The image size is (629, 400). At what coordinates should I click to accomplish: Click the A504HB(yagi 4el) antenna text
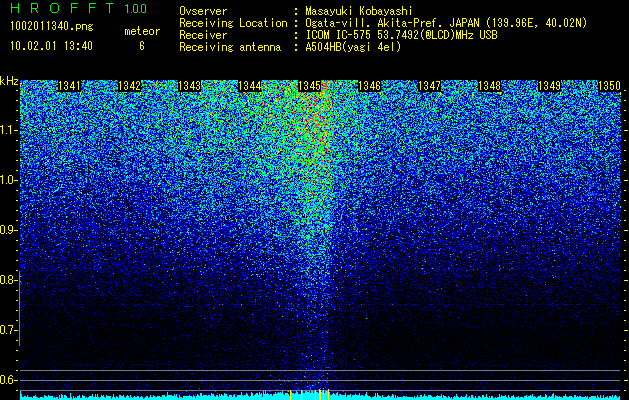click(x=353, y=47)
